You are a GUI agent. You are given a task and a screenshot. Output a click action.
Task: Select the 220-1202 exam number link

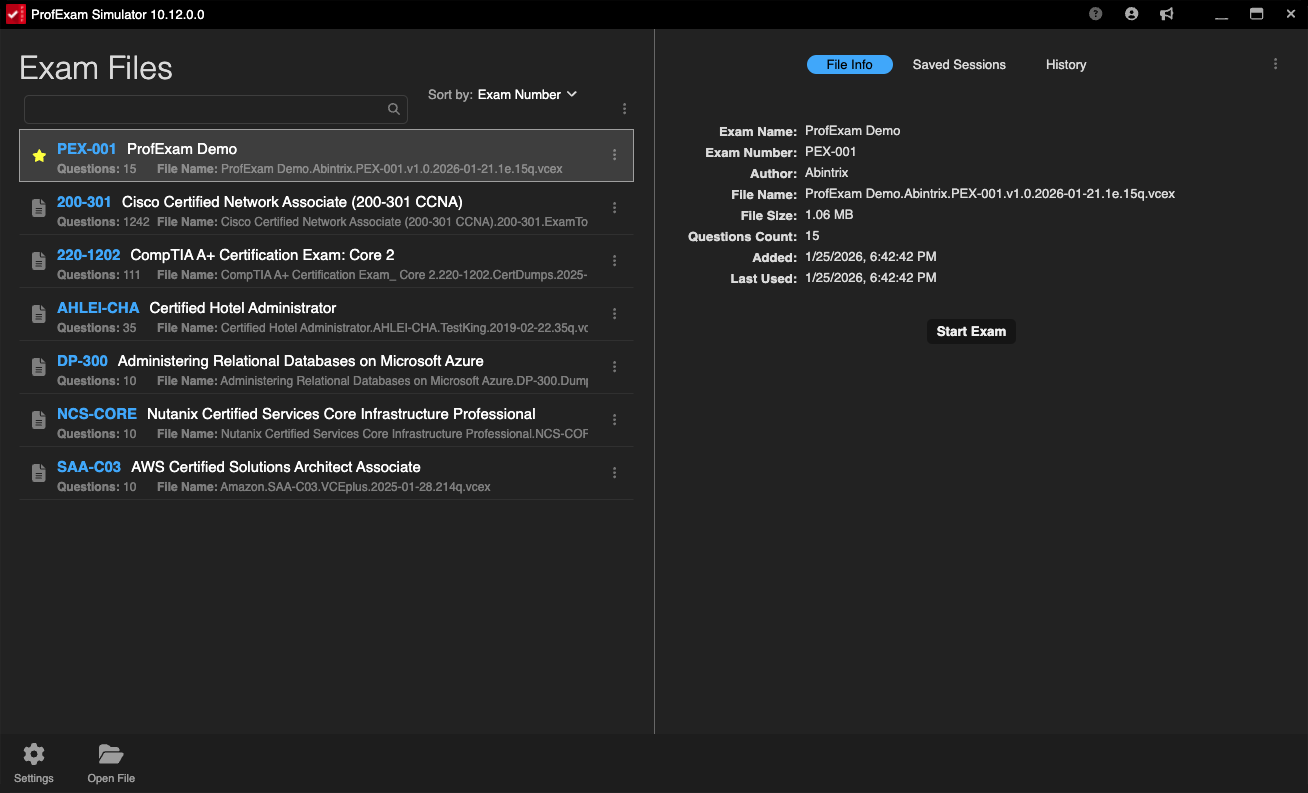coord(89,255)
